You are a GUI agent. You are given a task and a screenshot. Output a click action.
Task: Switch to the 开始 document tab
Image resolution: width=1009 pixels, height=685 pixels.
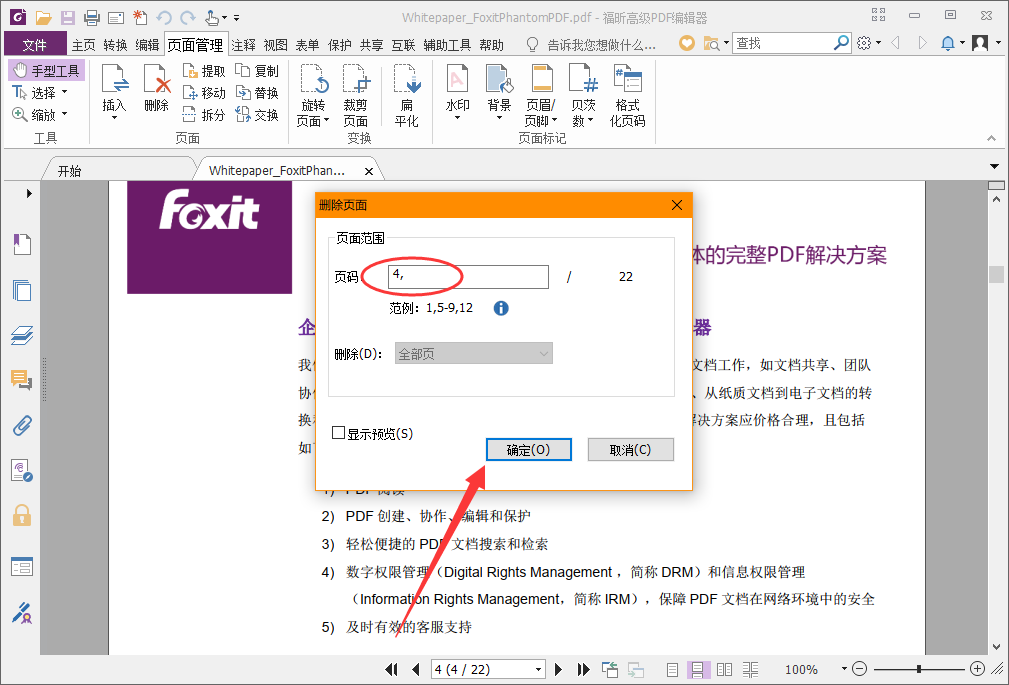coord(69,169)
